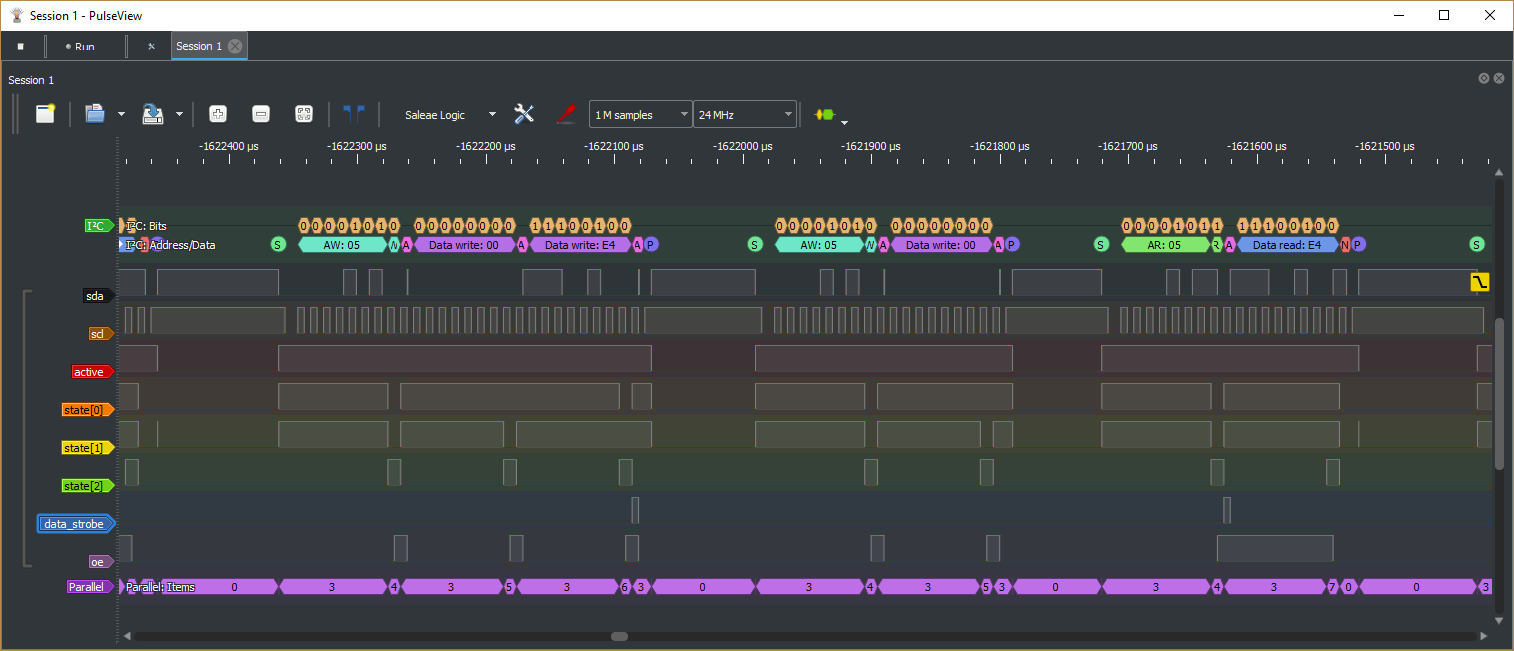Click the vertical scrollbar up arrow
Screen dimensions: 1514x651
[x=1499, y=173]
